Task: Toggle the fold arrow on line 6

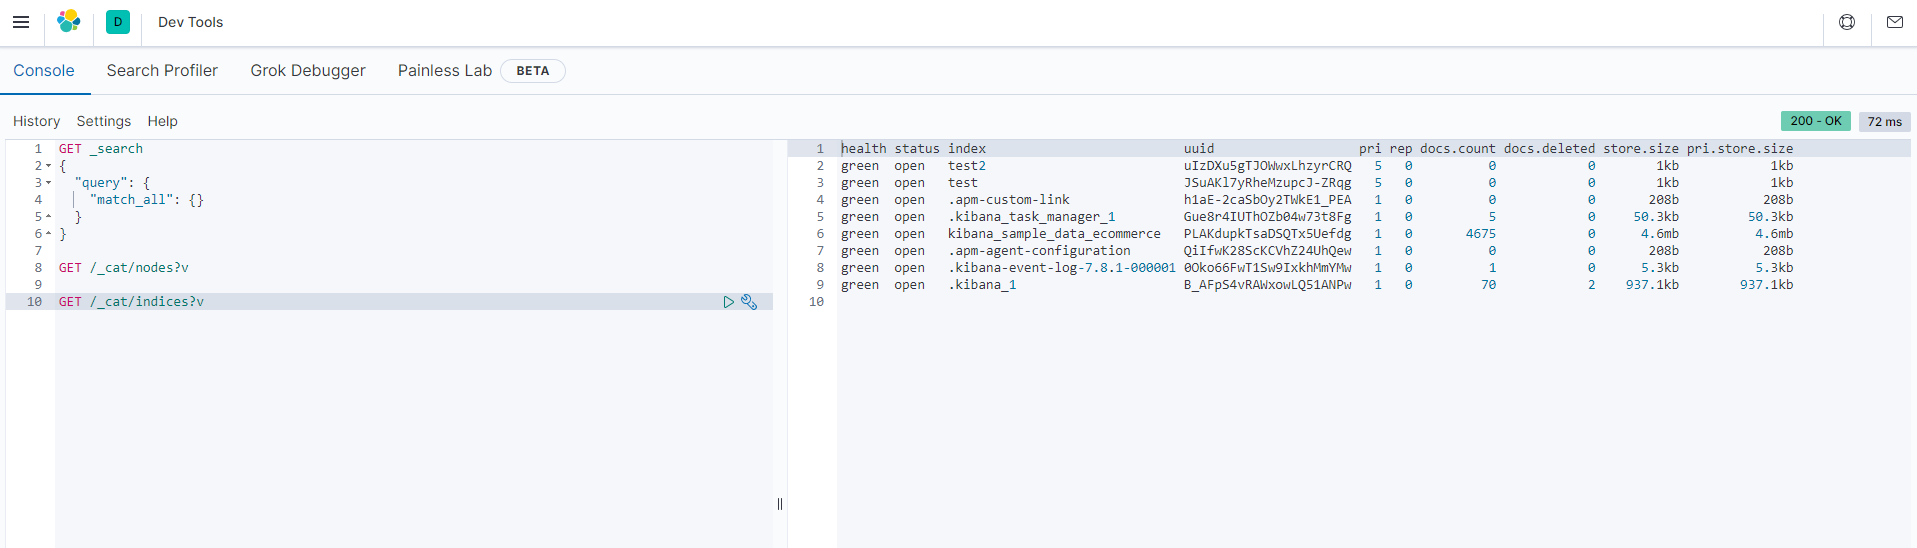Action: tap(48, 234)
